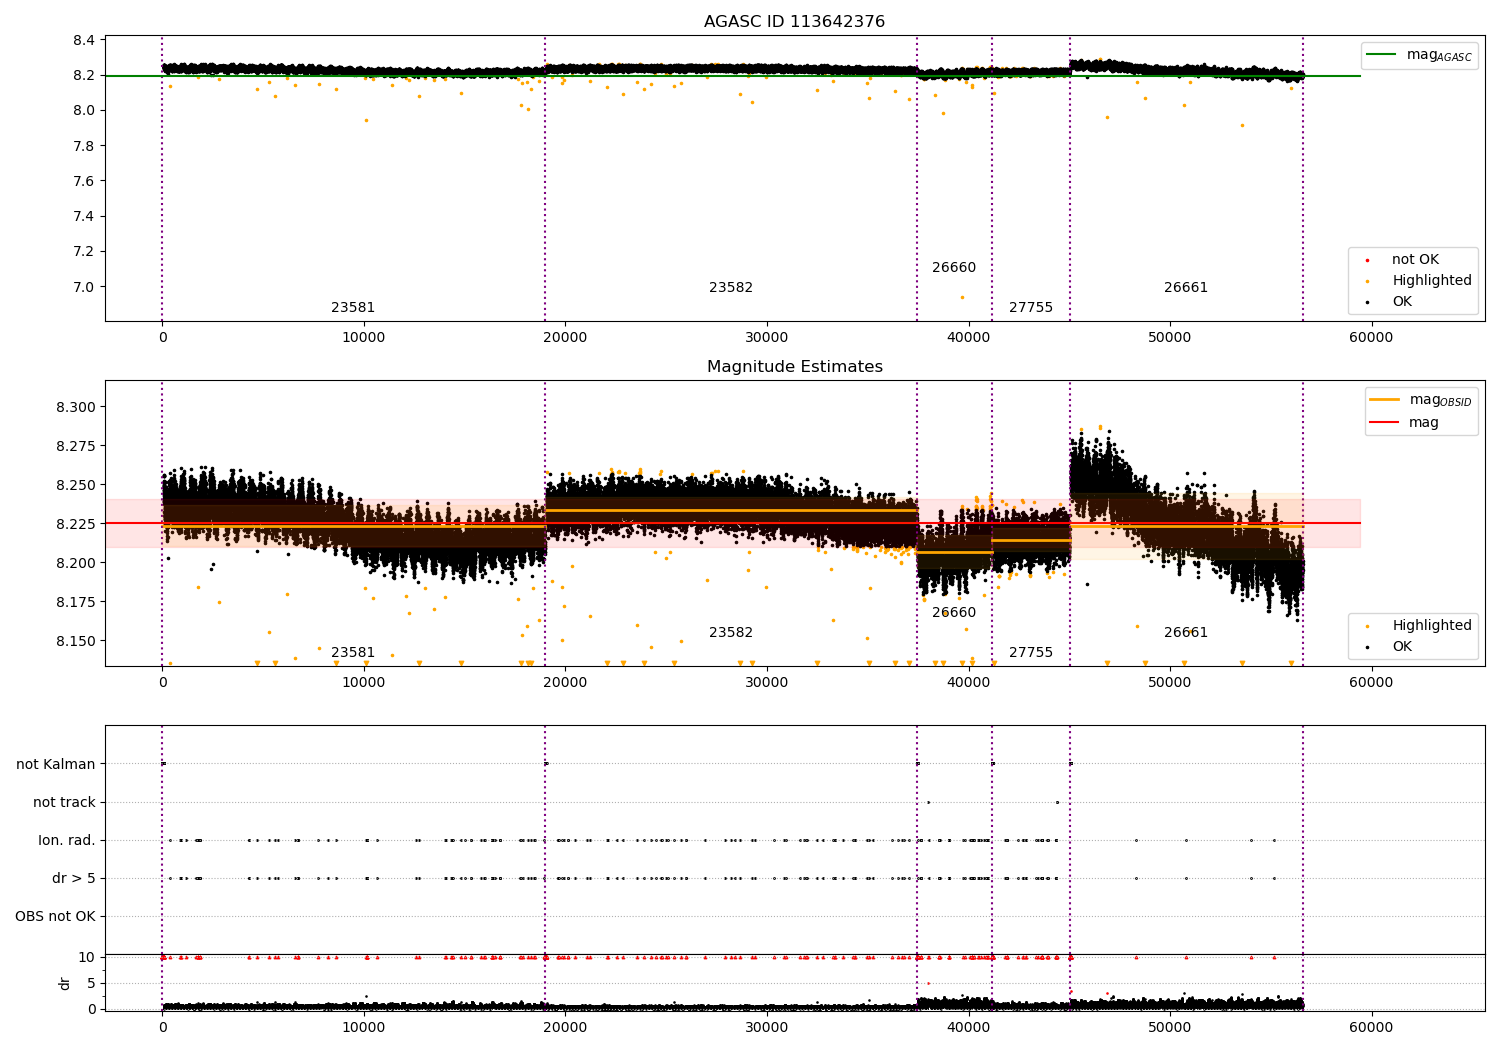
Task: Click the 10000 x-tick under the bottom plot
Action: [364, 1028]
